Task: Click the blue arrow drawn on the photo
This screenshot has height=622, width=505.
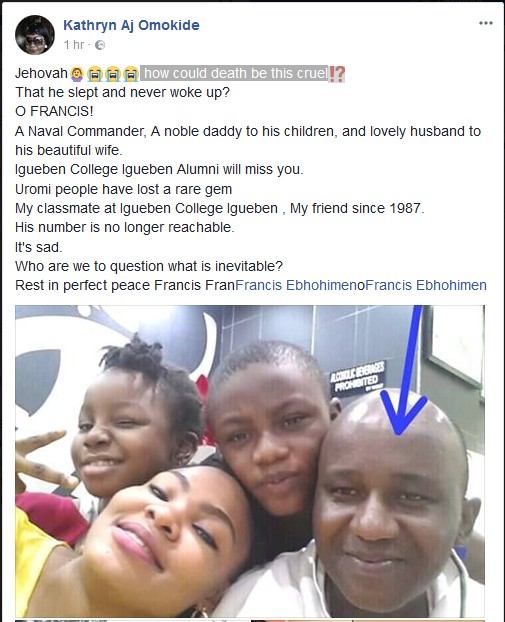Action: [407, 370]
